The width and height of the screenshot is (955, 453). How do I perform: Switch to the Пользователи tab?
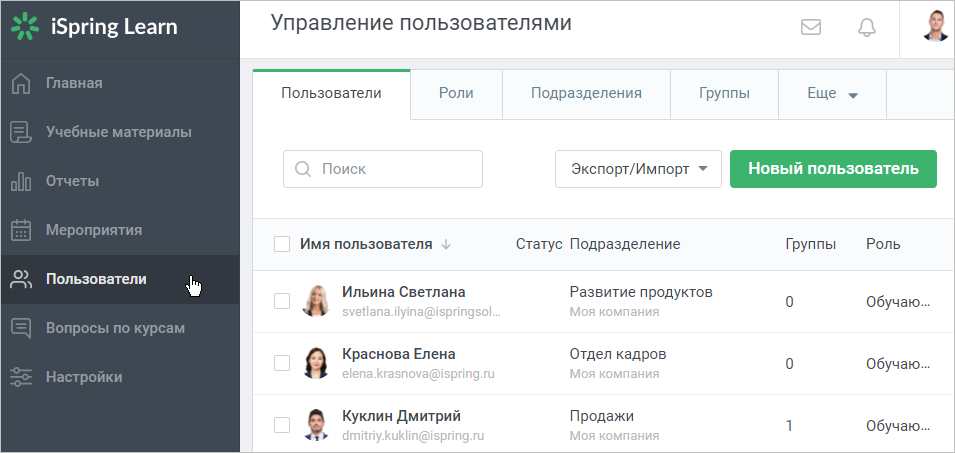click(331, 94)
